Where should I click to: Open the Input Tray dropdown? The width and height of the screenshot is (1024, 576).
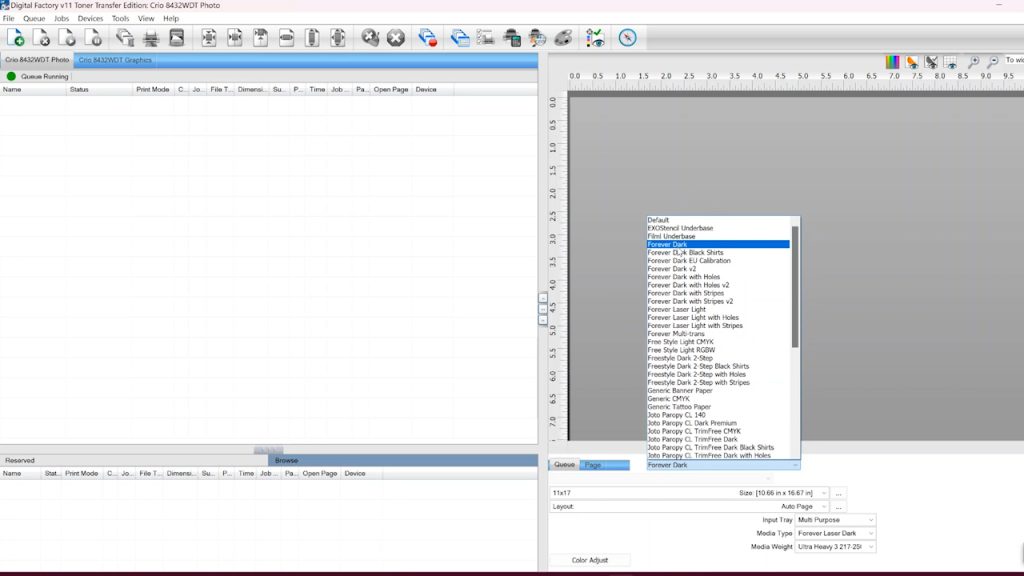click(835, 520)
